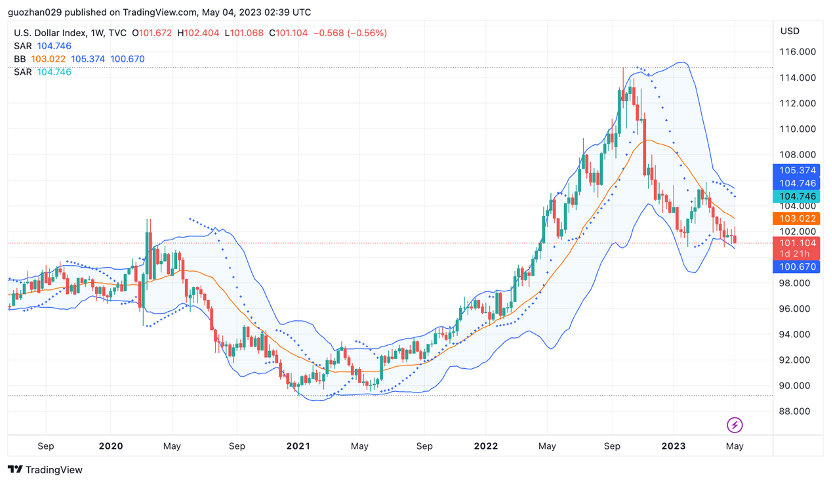Click the 90.000 price axis label
This screenshot has height=484, width=832.
(x=794, y=386)
